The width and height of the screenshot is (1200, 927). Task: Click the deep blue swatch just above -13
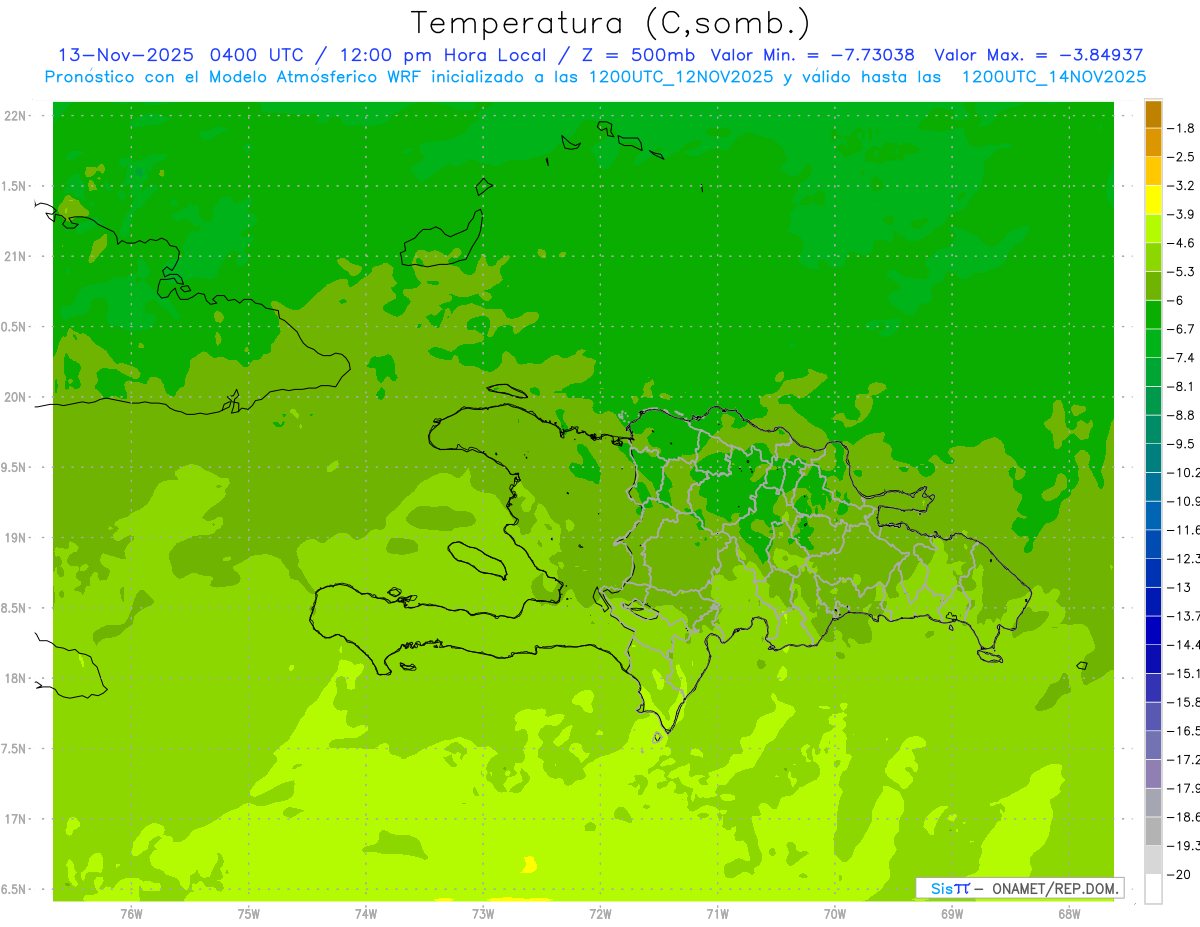[x=1153, y=572]
